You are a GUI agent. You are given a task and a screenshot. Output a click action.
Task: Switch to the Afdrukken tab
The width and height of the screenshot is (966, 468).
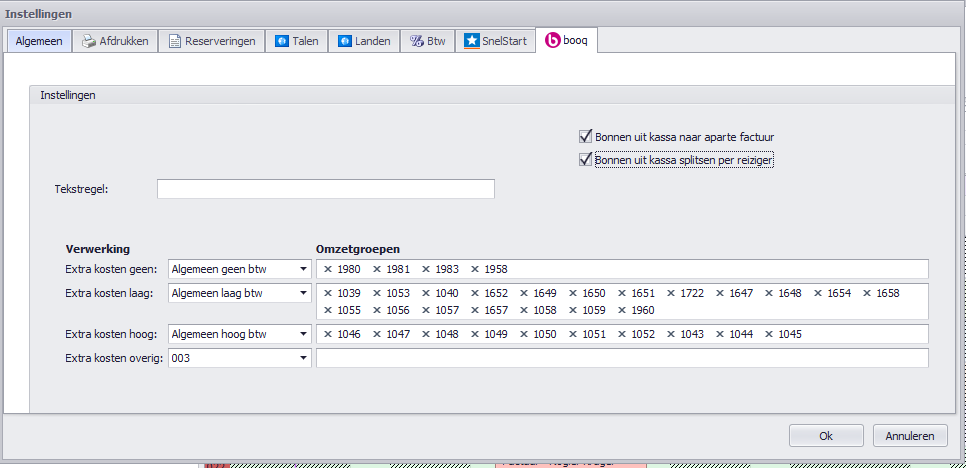(115, 42)
